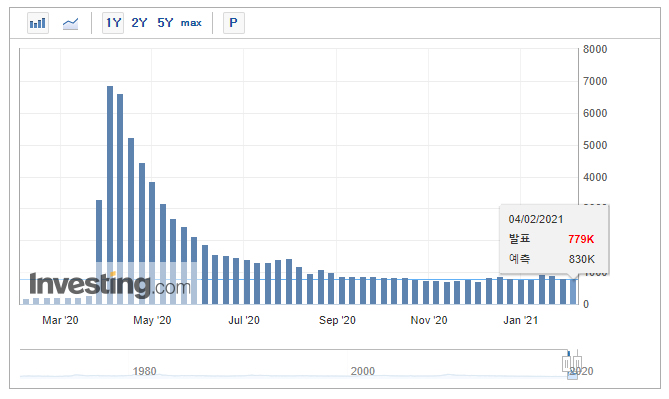Select the max time range
Viewport: 669px width, 399px height.
191,23
